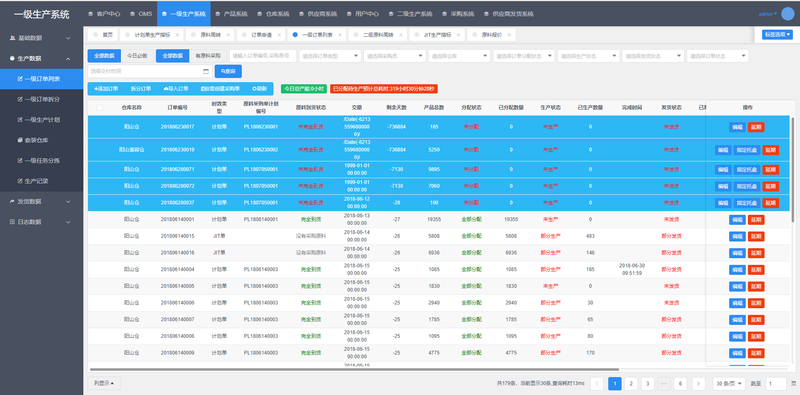Close the 二级原料周转 tab
The width and height of the screenshot is (800, 395).
click(x=401, y=35)
